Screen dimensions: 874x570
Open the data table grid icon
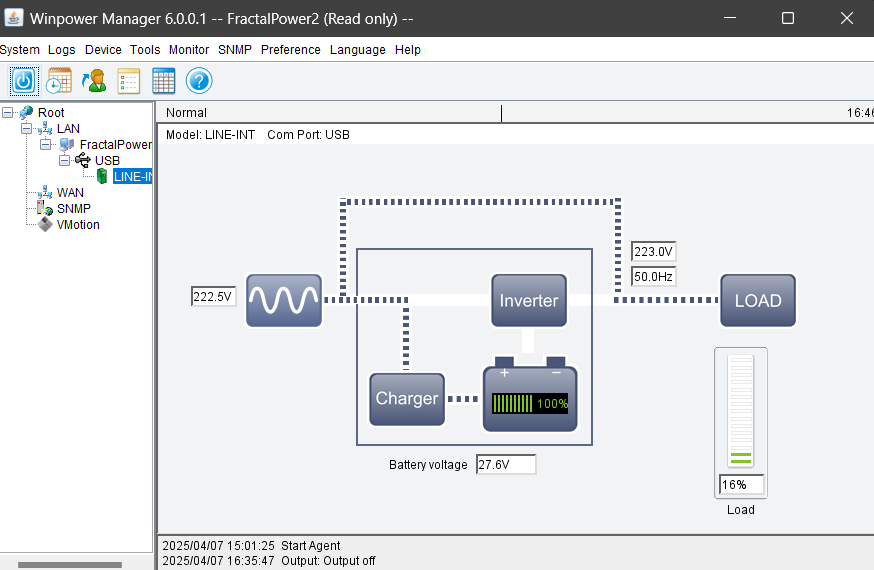tap(164, 81)
